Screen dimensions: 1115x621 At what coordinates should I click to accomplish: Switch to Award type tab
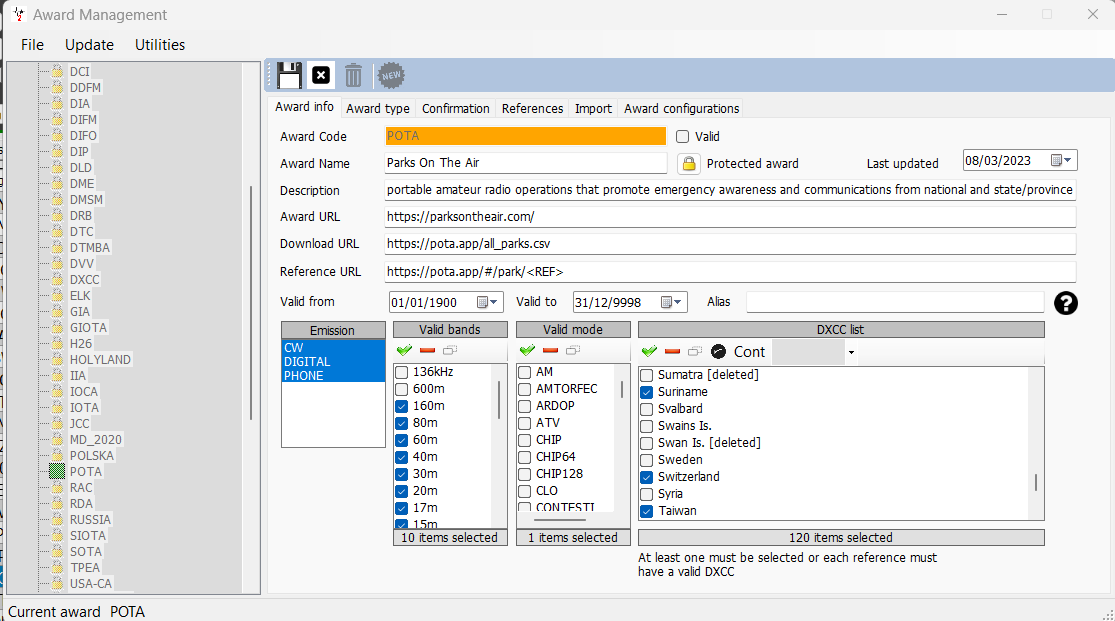378,109
